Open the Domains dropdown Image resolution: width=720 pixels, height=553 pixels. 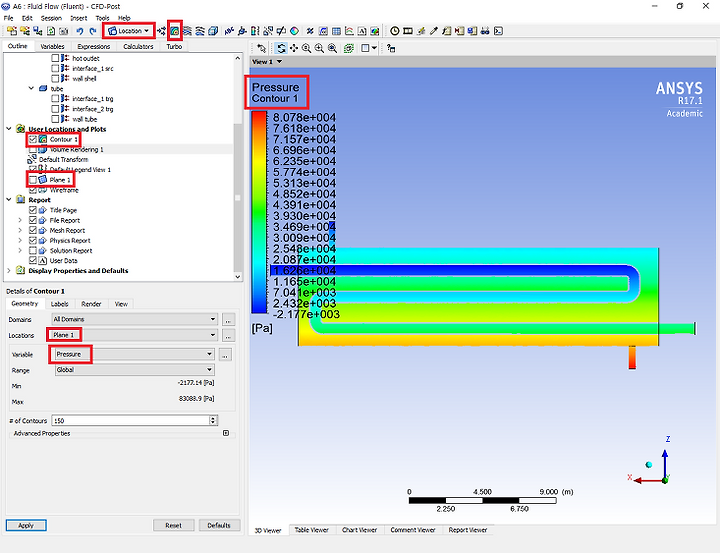coord(135,319)
